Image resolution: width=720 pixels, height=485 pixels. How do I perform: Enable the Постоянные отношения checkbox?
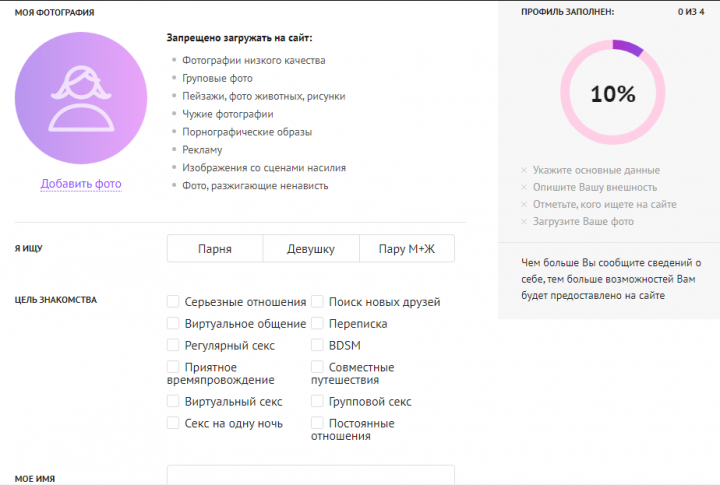click(317, 423)
